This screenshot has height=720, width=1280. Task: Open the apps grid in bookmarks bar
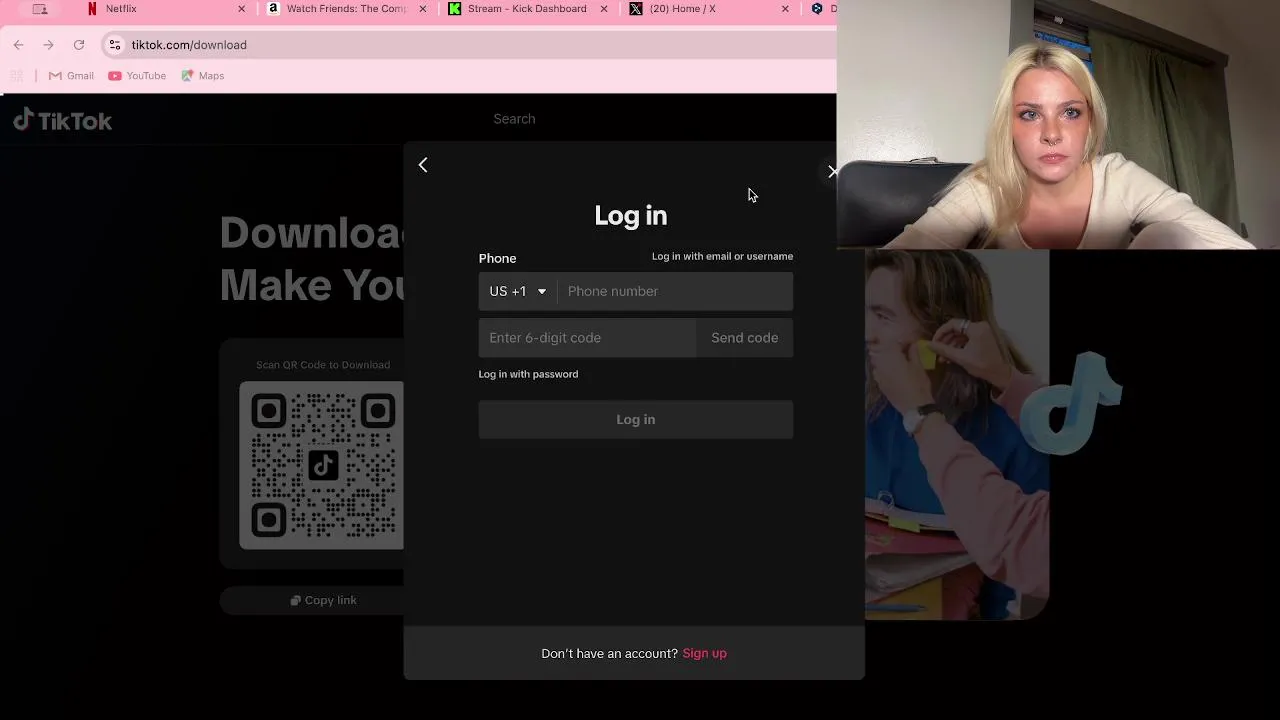coord(17,76)
